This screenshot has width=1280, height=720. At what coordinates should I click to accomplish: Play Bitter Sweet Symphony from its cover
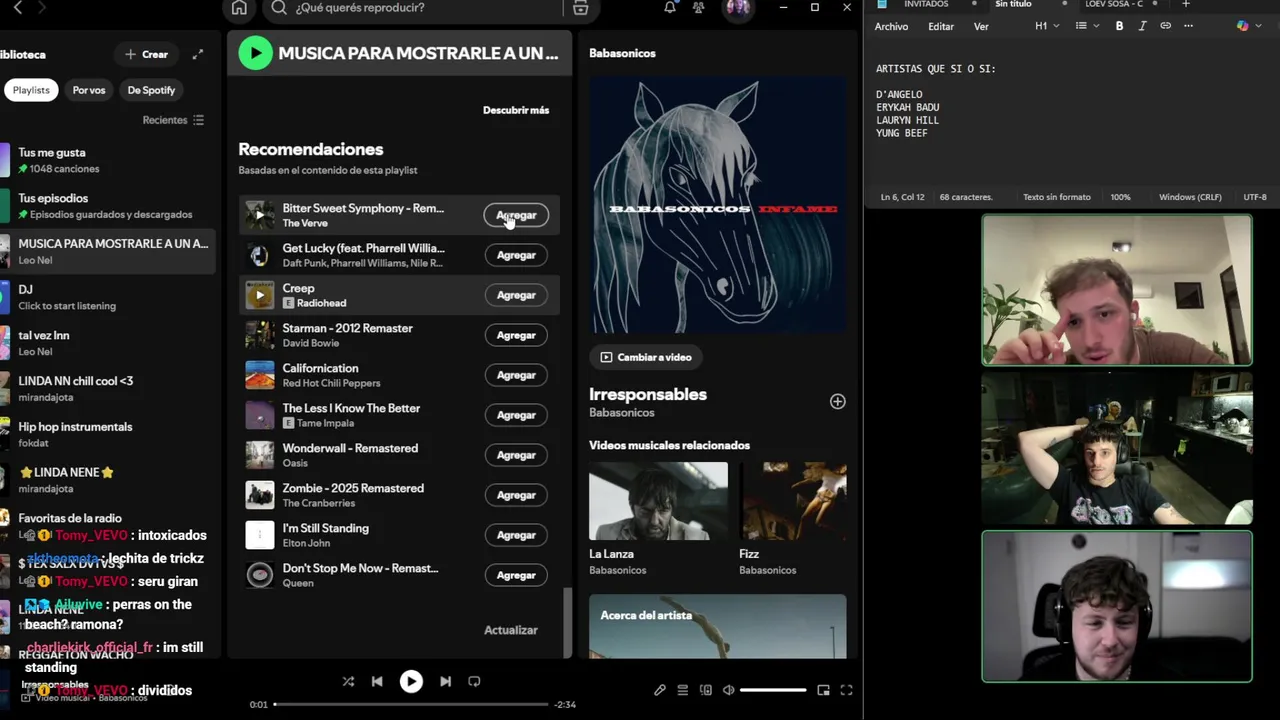260,215
